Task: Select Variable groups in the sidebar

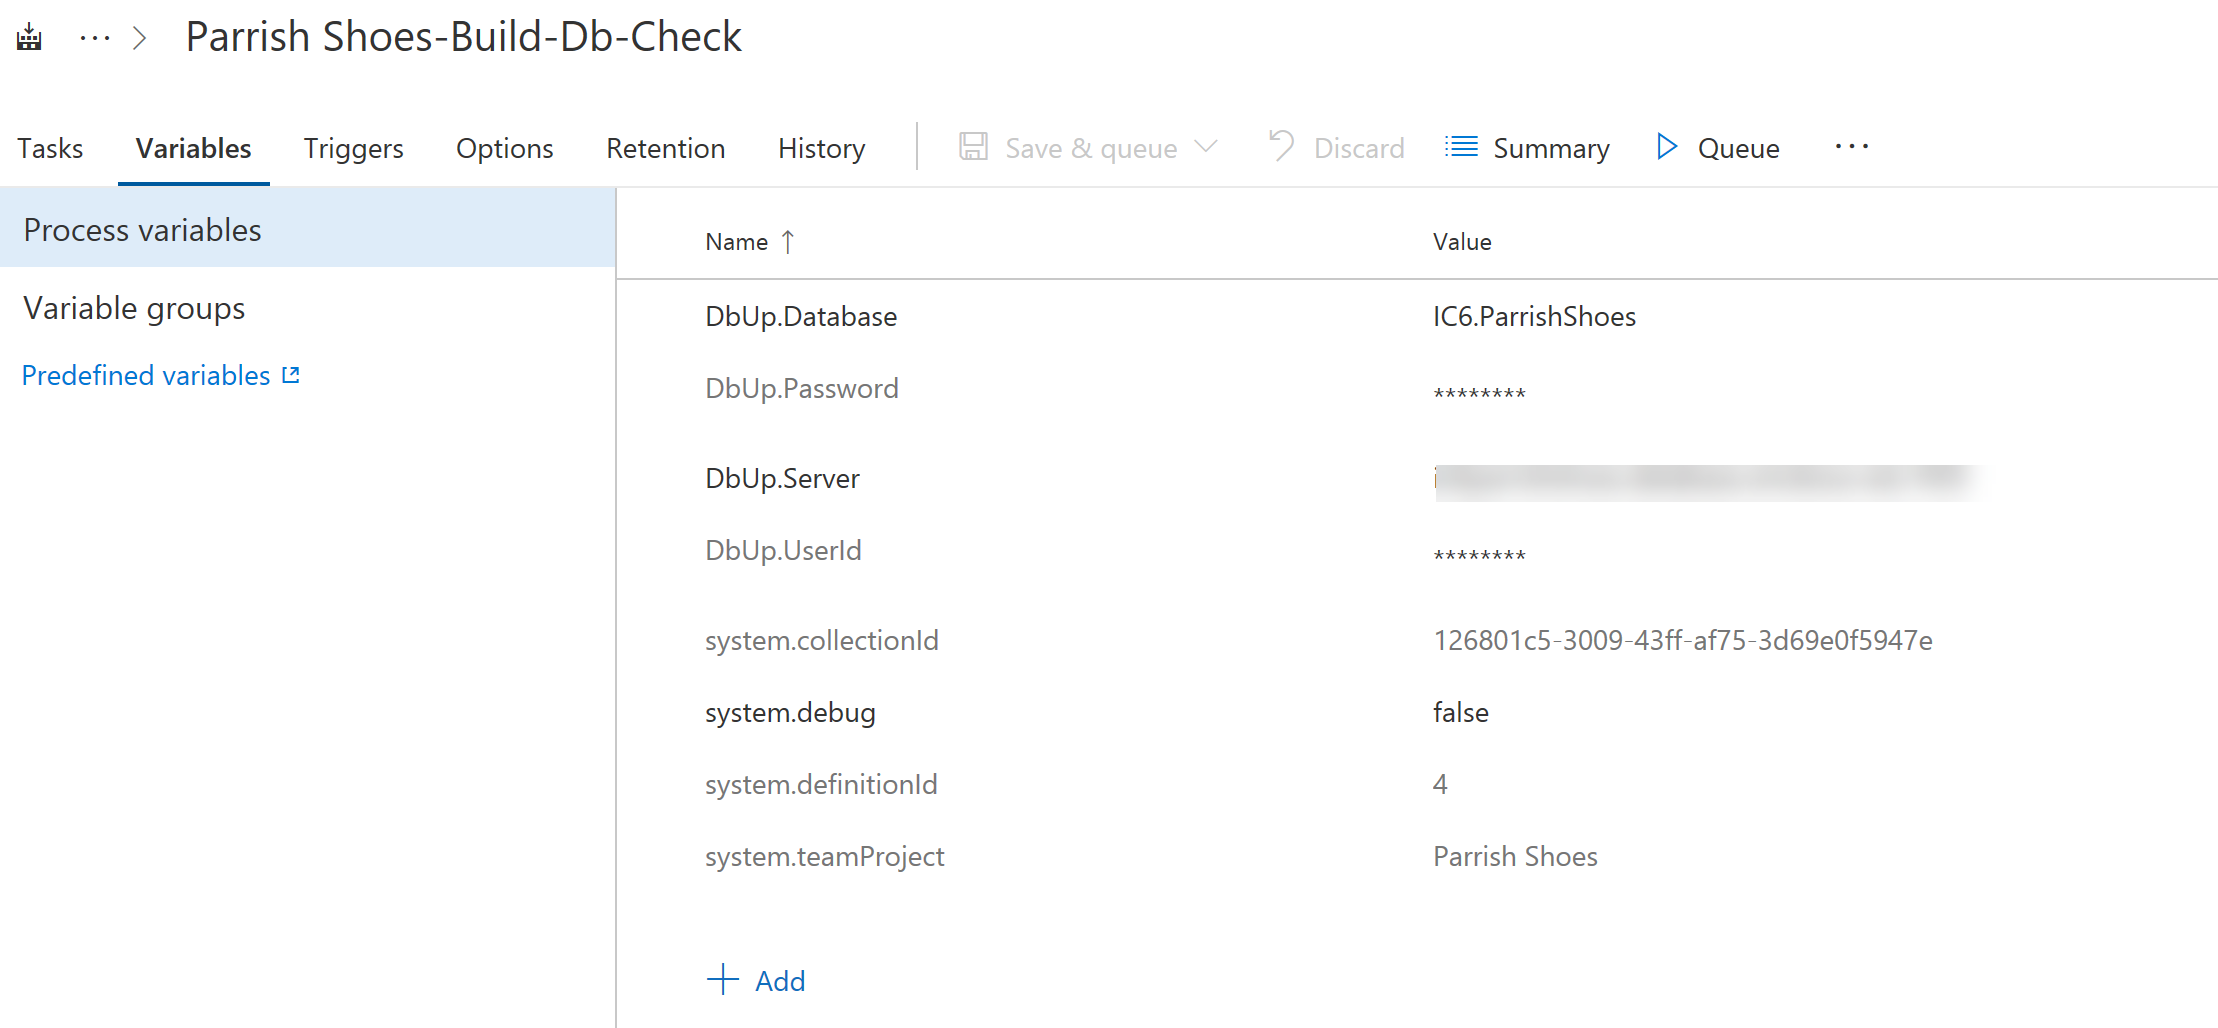Action: [x=134, y=308]
